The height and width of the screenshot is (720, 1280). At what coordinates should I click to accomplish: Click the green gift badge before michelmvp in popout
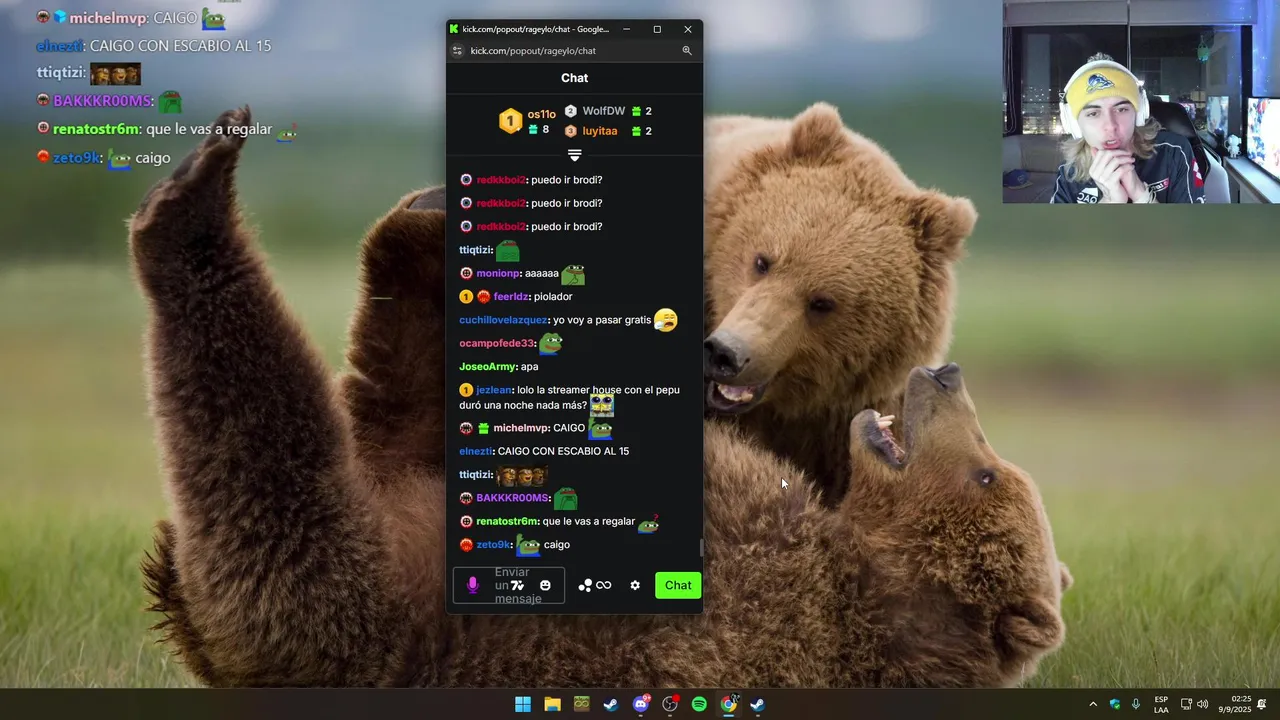(x=483, y=428)
